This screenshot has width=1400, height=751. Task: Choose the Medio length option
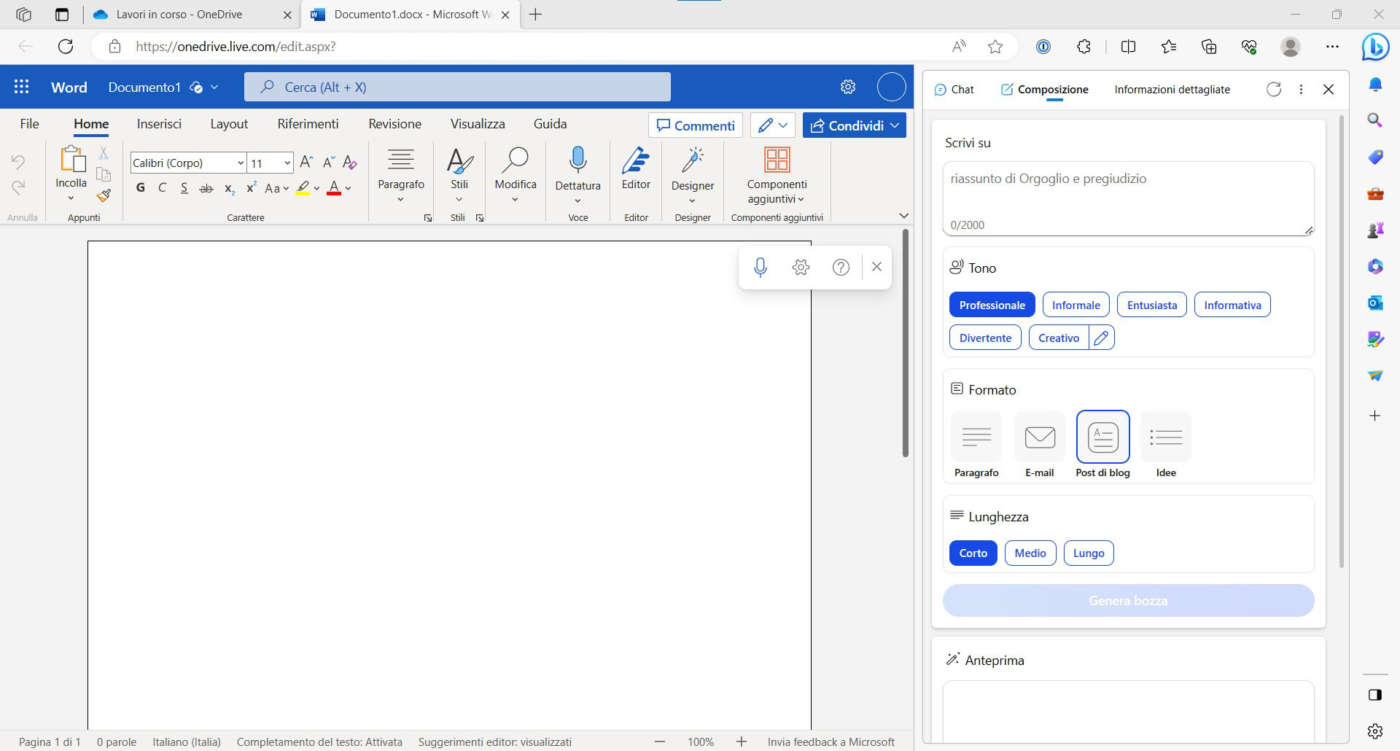[1030, 553]
